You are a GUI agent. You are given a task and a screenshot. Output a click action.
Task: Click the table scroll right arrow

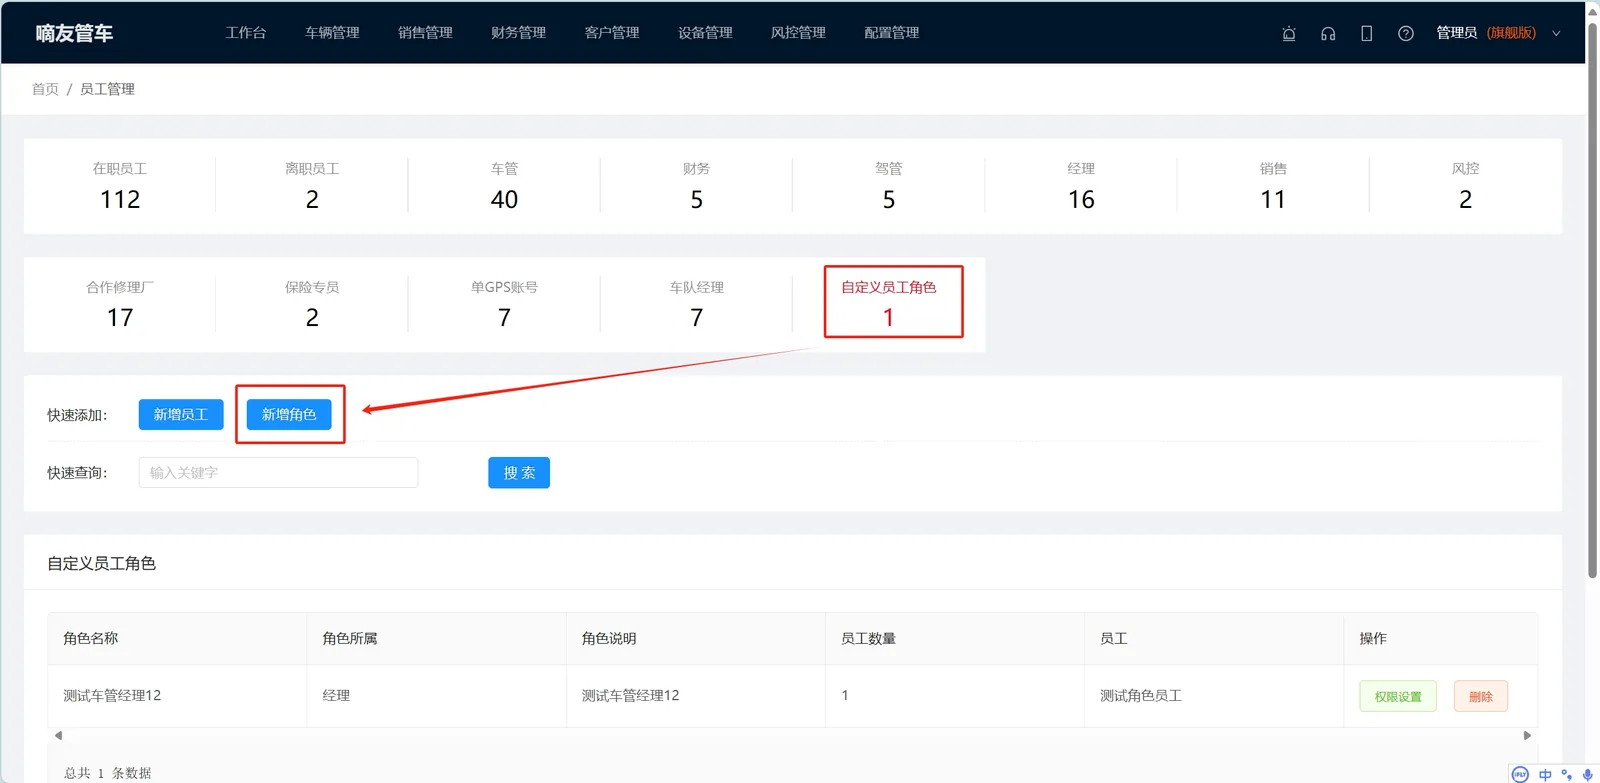tap(1527, 735)
